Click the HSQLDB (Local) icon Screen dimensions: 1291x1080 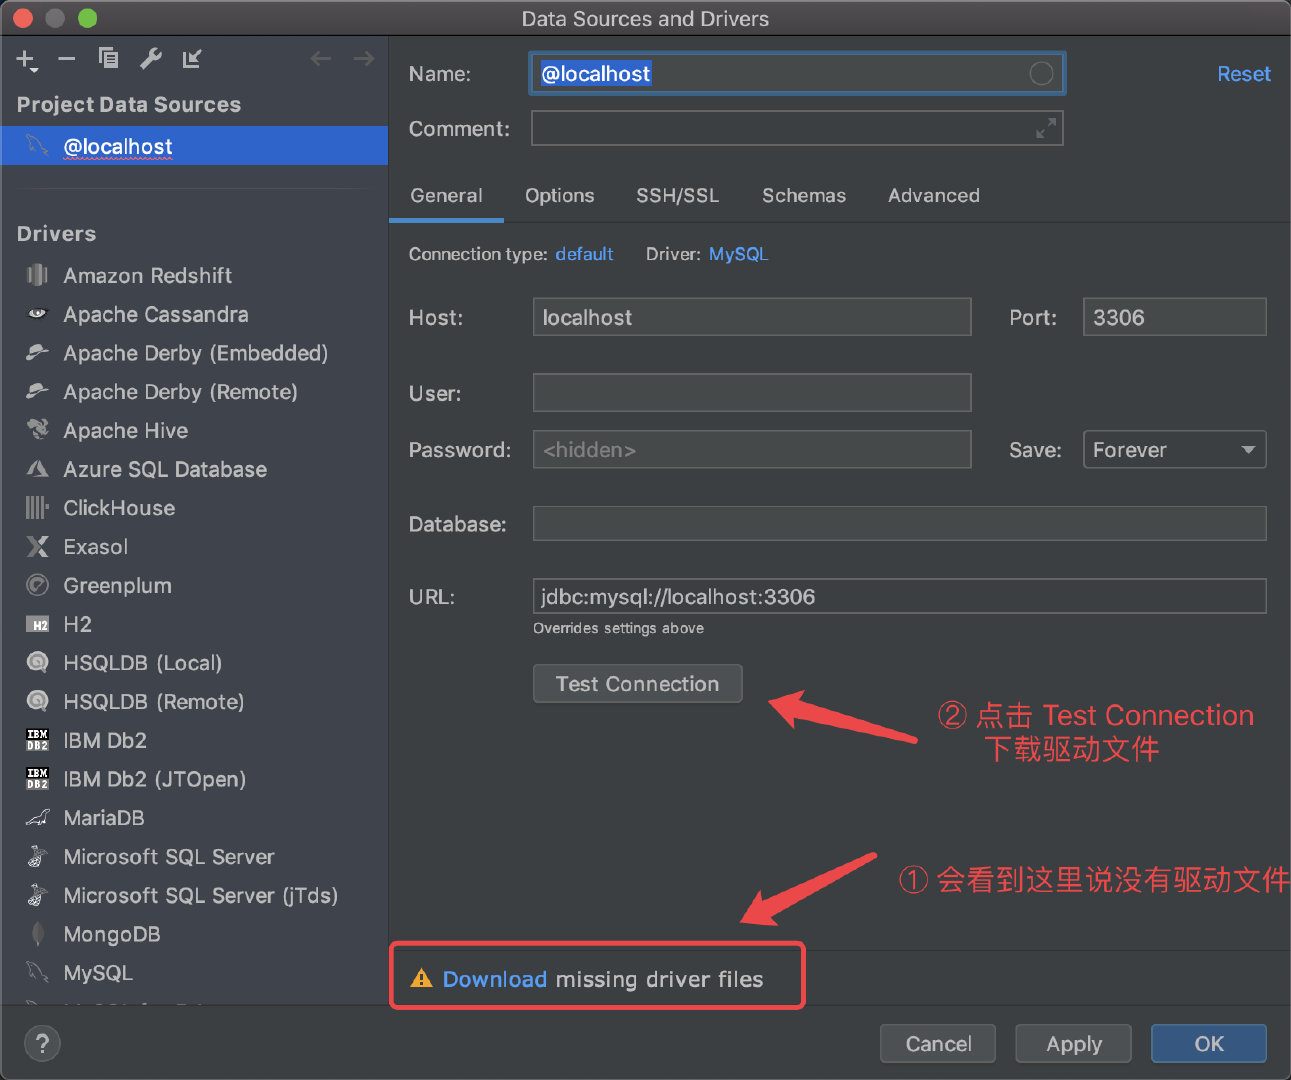37,662
